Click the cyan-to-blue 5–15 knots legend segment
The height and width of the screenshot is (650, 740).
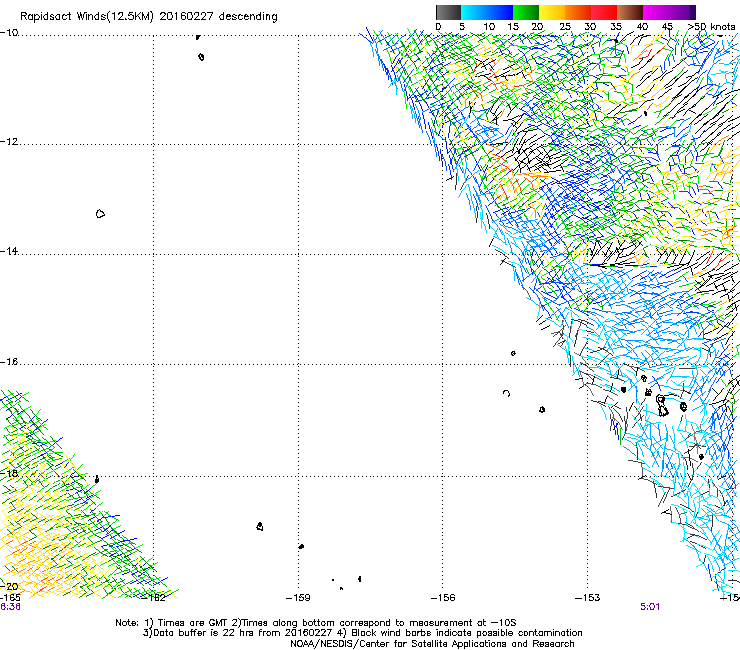pos(487,12)
